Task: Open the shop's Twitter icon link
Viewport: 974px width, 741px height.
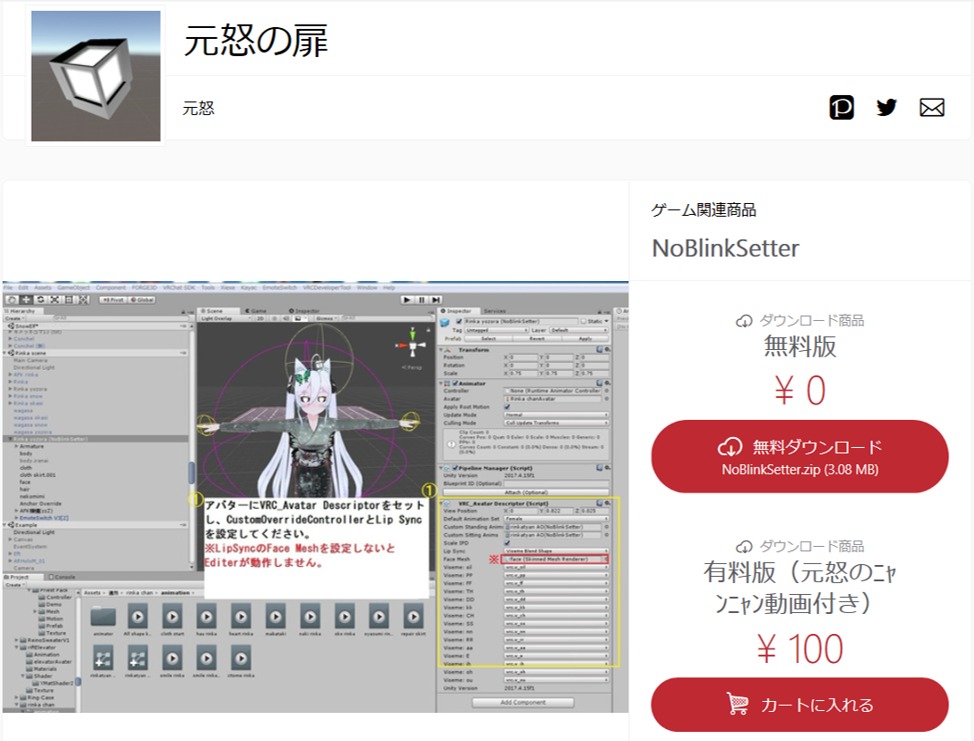Action: coord(886,108)
